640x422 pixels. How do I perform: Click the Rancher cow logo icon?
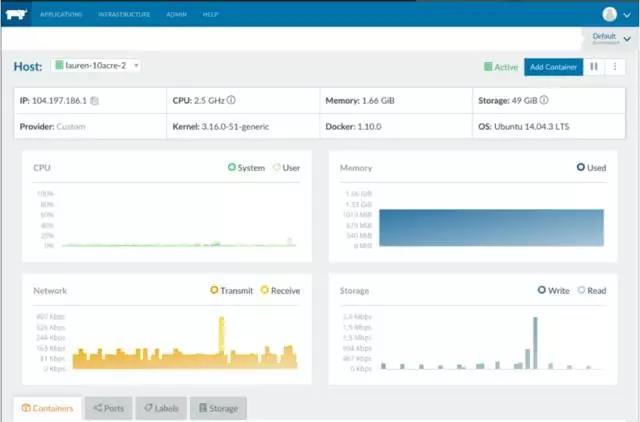click(x=17, y=14)
